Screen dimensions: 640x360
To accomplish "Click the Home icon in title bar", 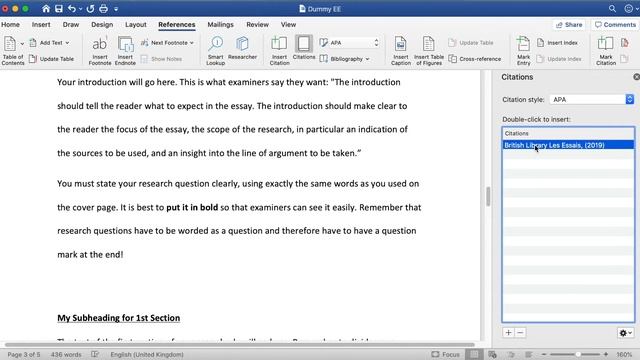I will [x=46, y=9].
